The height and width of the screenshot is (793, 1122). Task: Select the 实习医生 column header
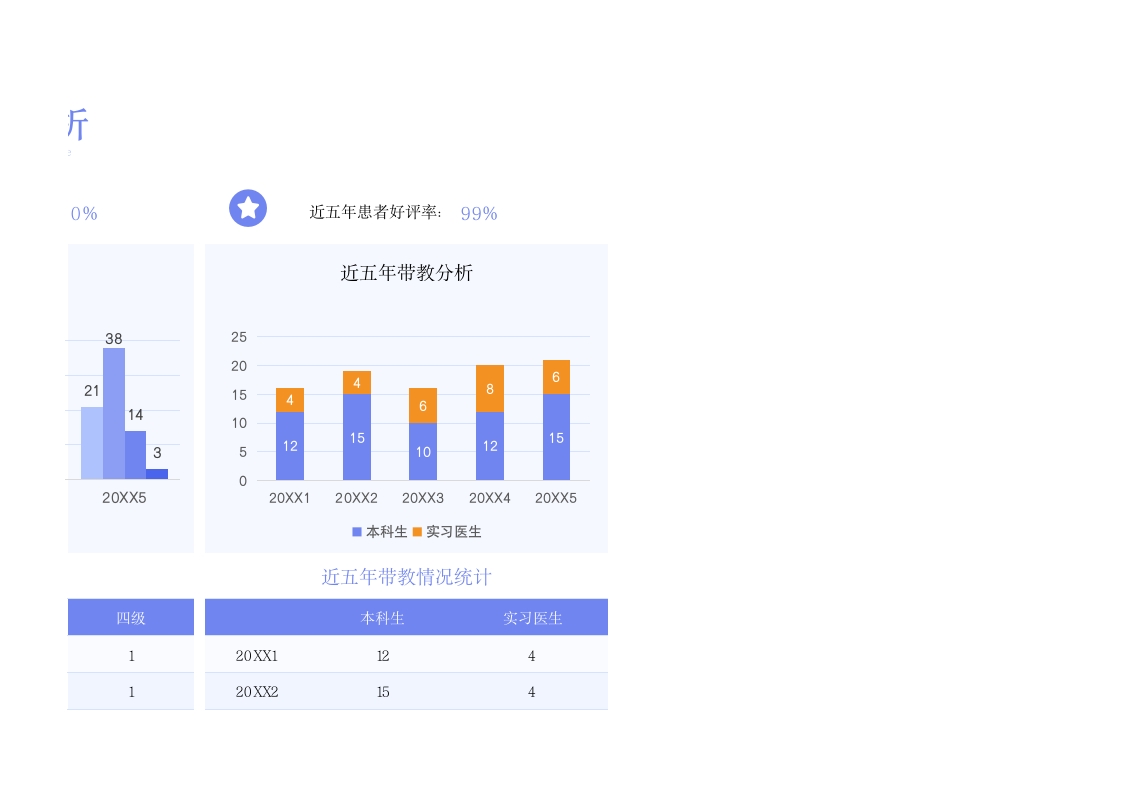531,617
